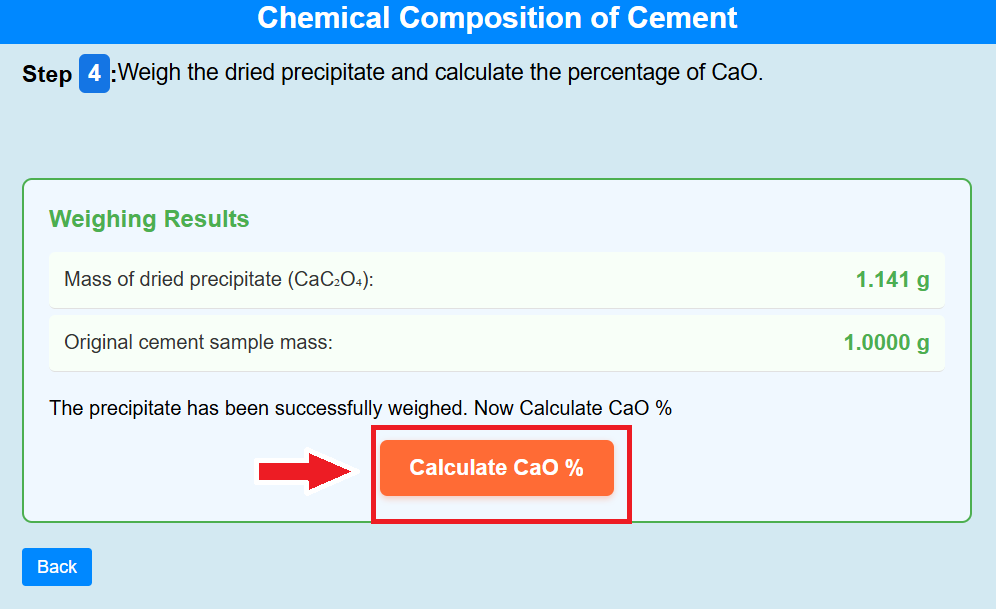
Task: Click the Chemical Composition of Cement title
Action: click(497, 18)
